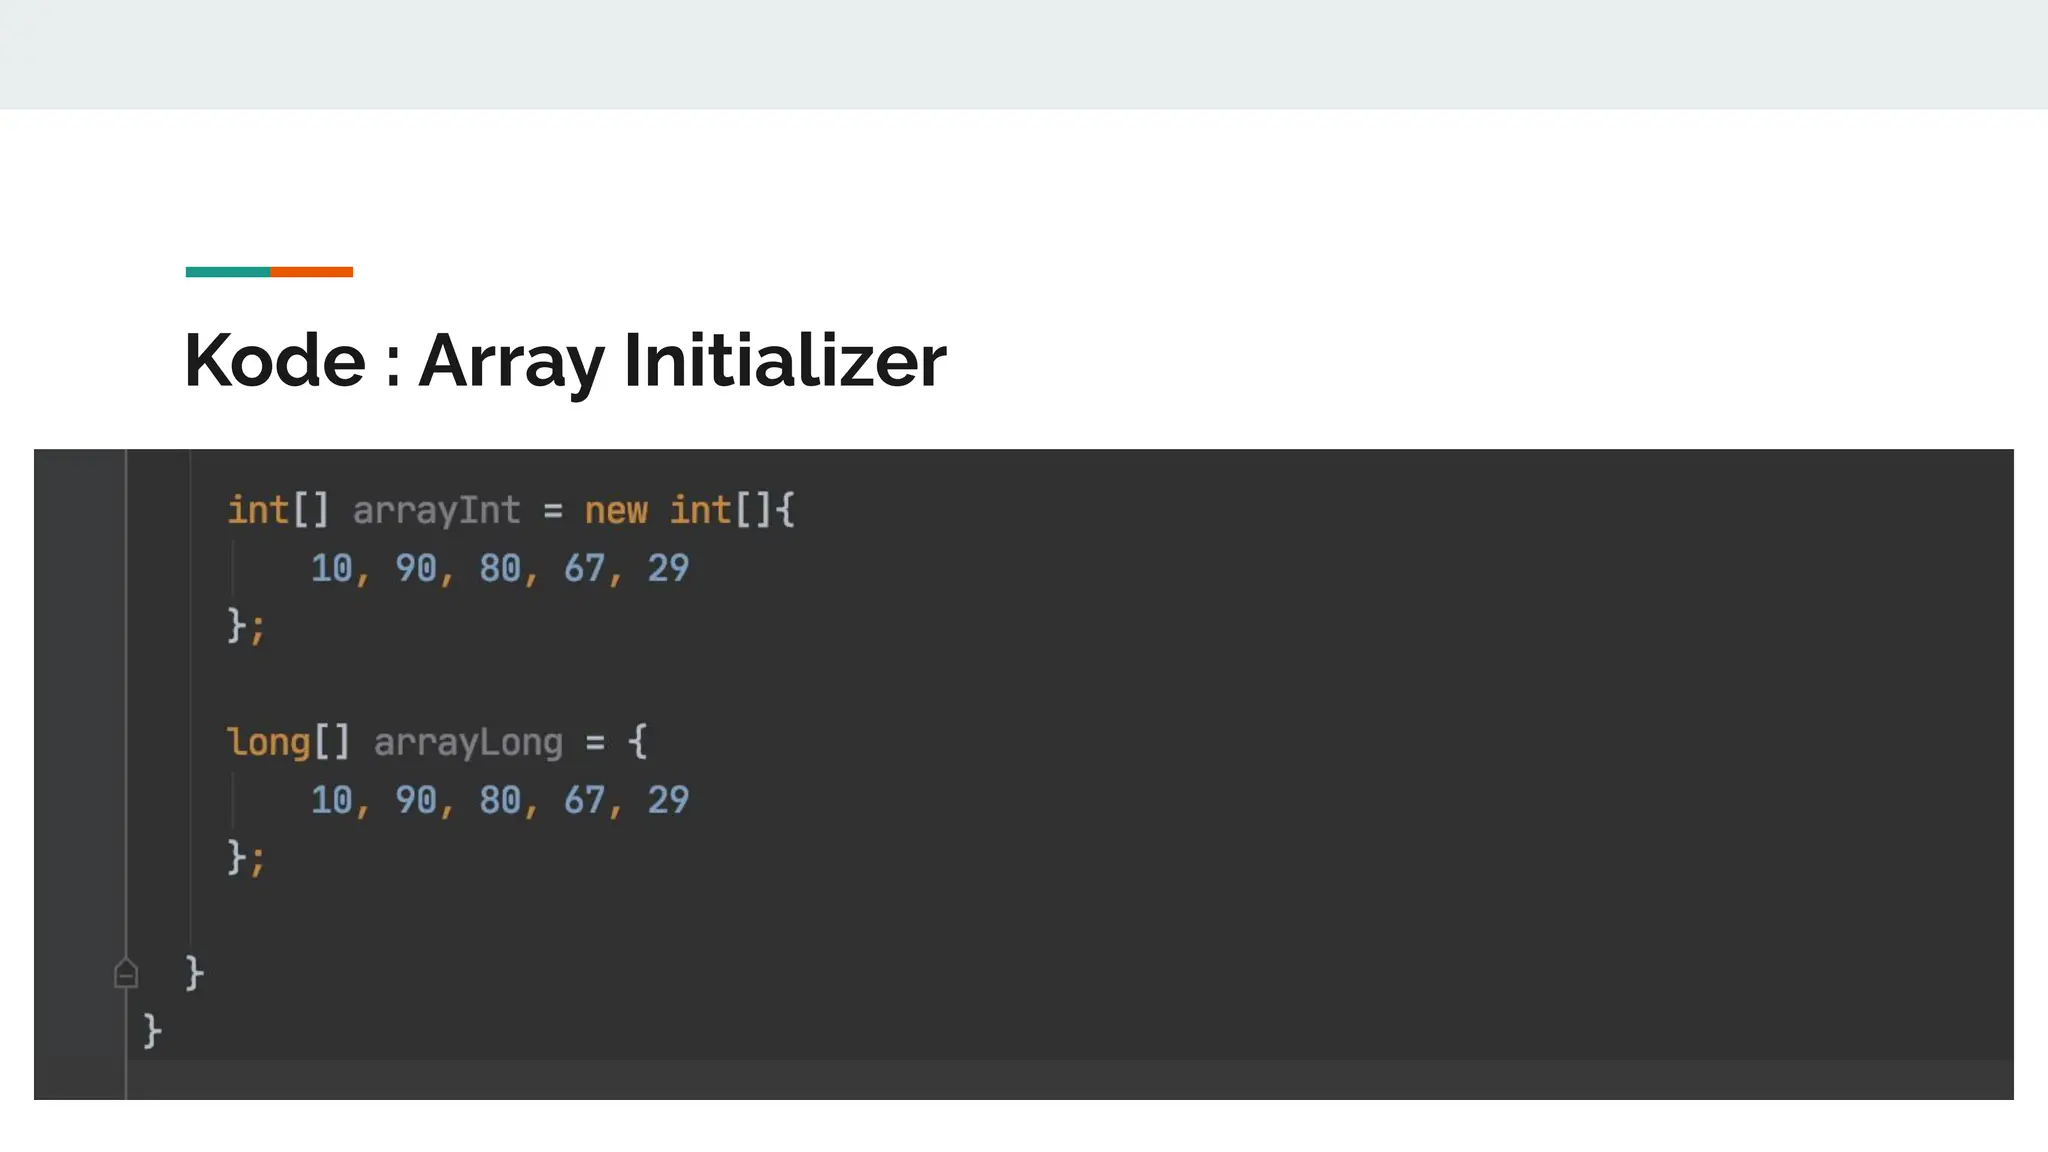The image size is (2048, 1152).
Task: Click value 10 in the arrayInt initializer
Action: 331,569
